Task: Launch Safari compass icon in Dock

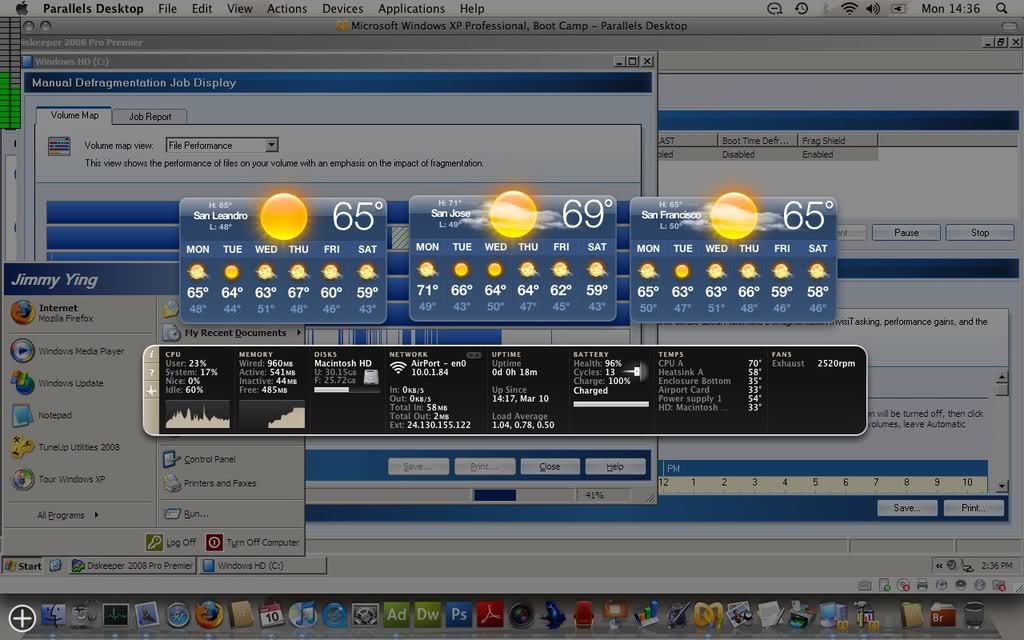Action: pos(178,616)
